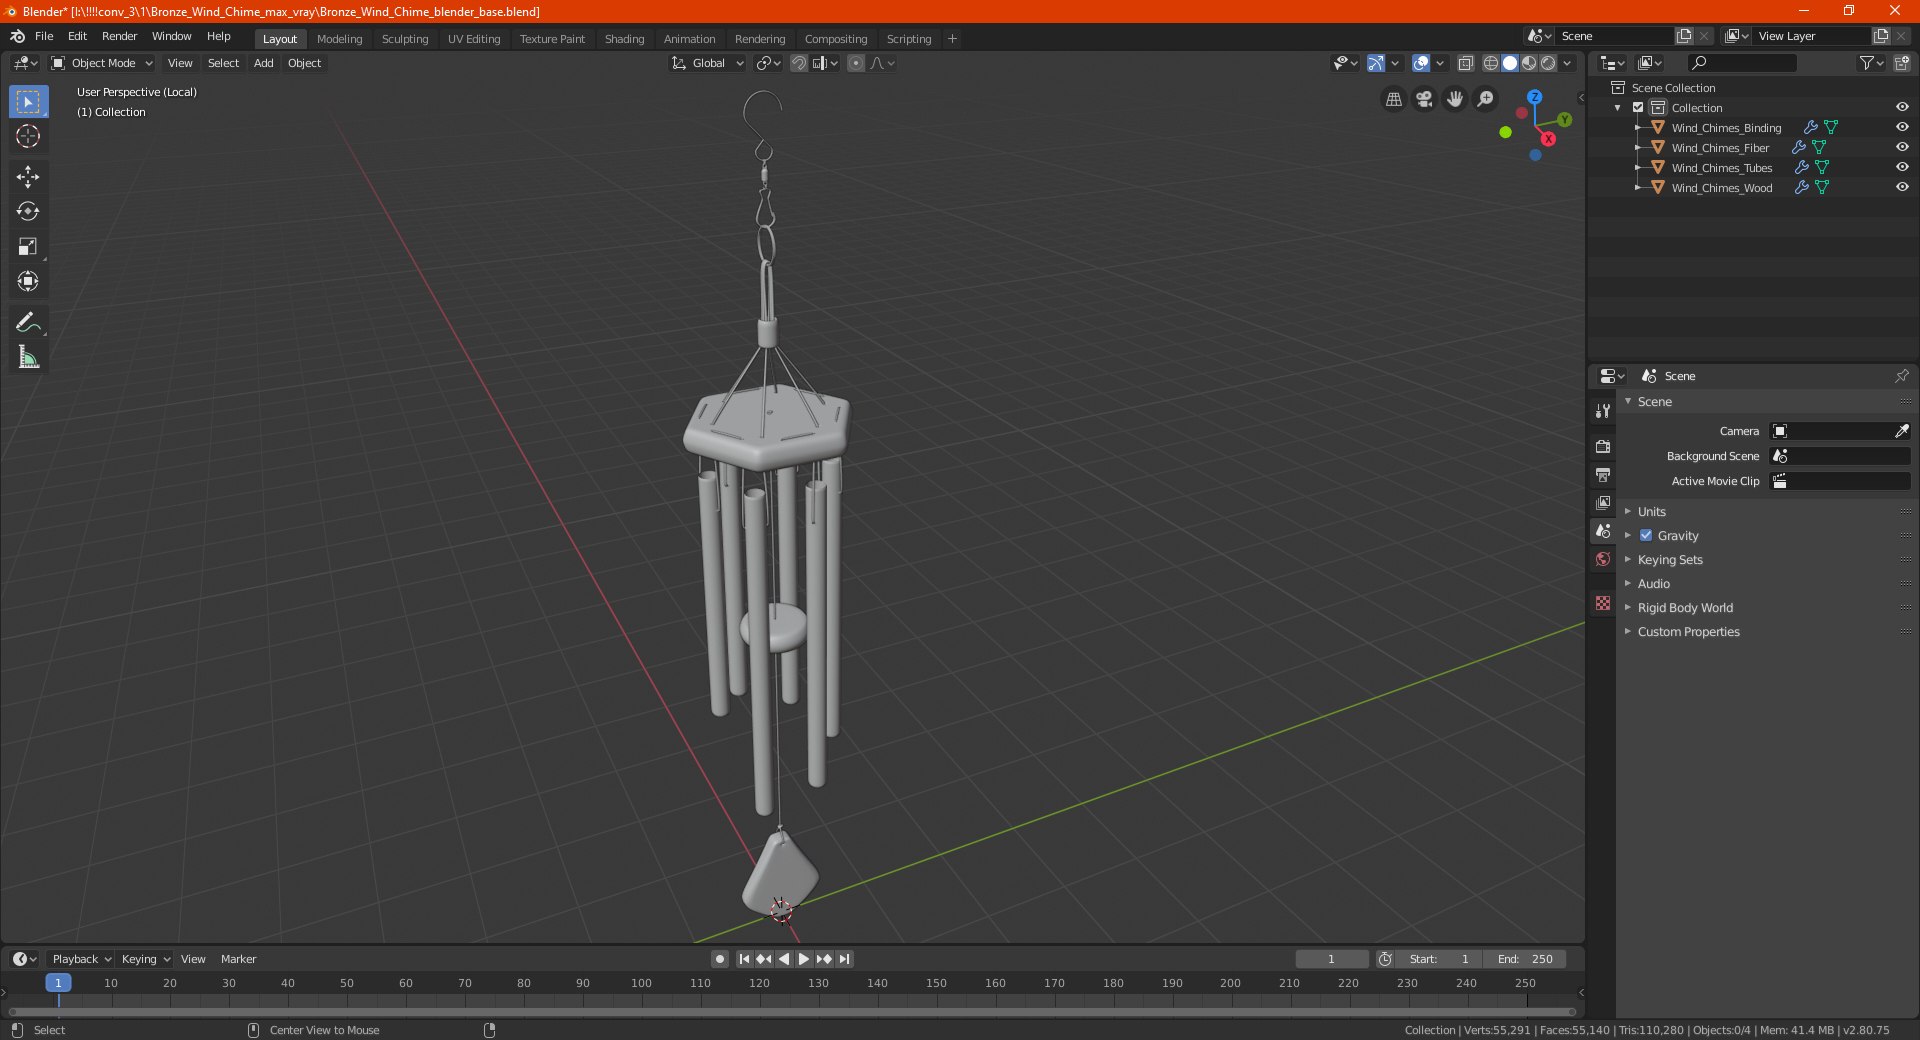Screen dimensions: 1920x1040
Task: Switch to the UV Editing workspace tab
Action: pos(474,39)
